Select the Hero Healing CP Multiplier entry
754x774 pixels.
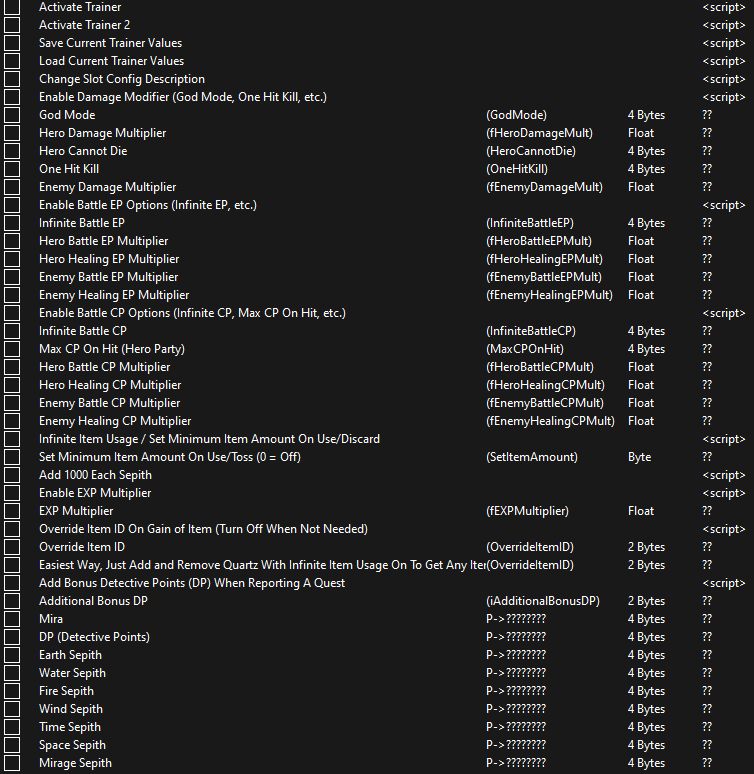pyautogui.click(x=110, y=385)
